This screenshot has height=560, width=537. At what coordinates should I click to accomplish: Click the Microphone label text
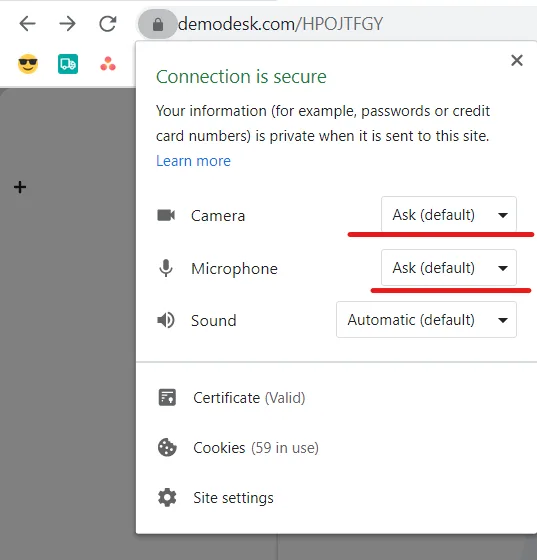[234, 269]
